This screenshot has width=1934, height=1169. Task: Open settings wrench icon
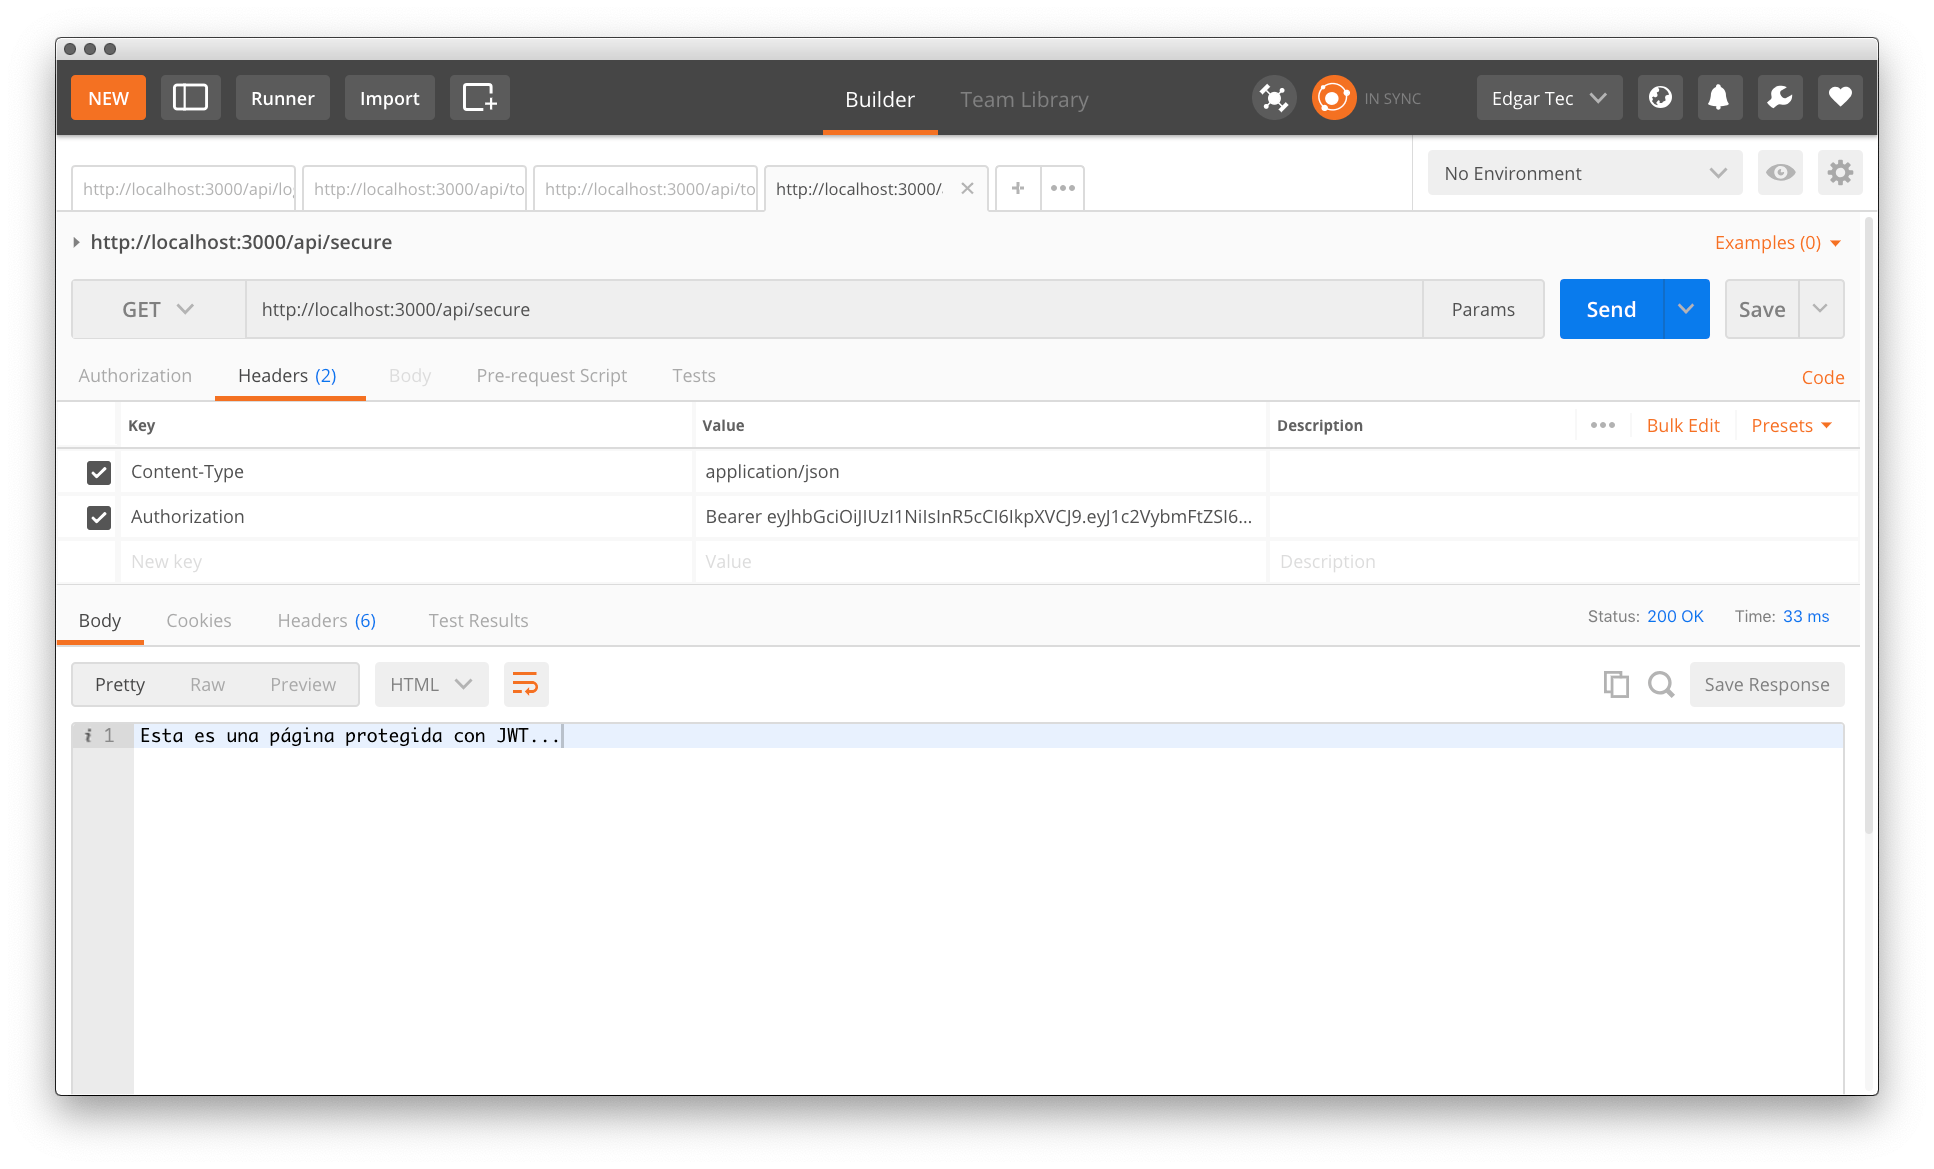tap(1779, 98)
